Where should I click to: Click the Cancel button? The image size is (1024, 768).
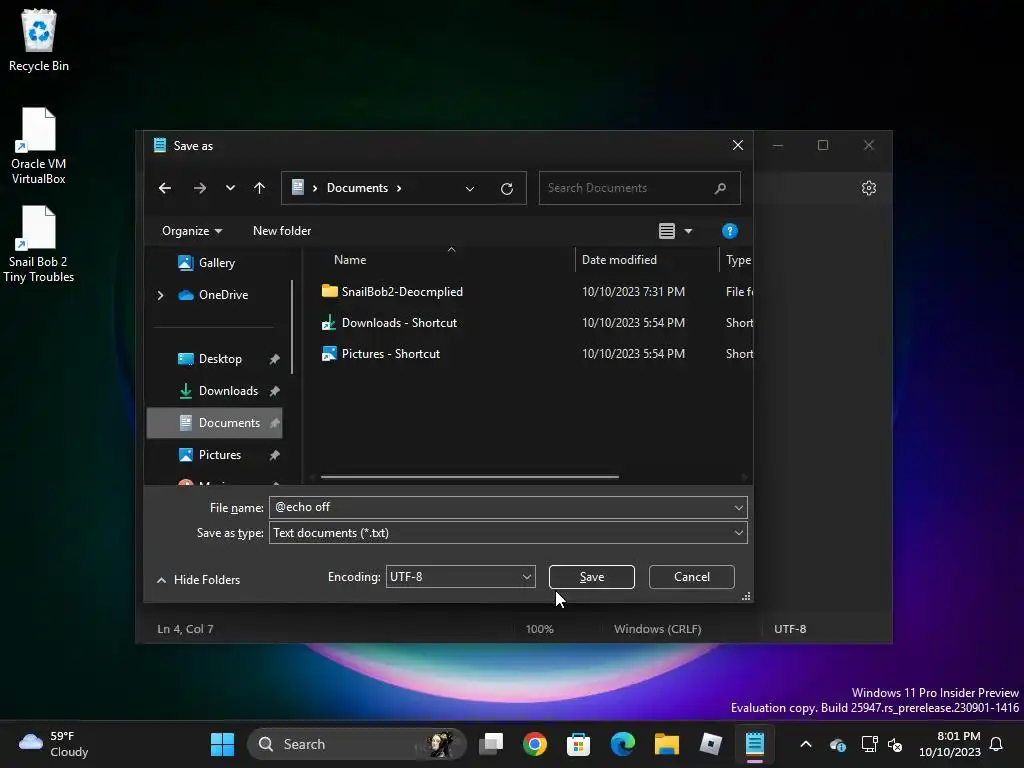tap(692, 577)
